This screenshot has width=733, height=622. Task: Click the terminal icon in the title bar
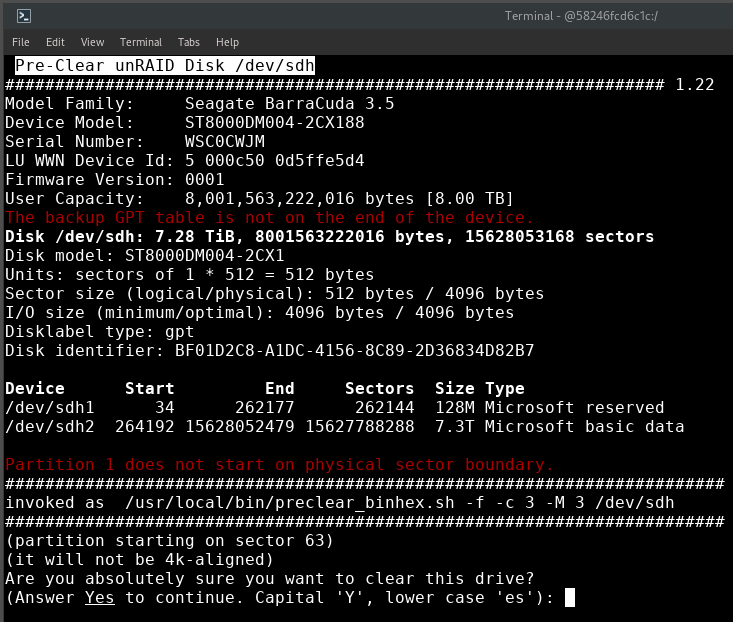pos(24,16)
